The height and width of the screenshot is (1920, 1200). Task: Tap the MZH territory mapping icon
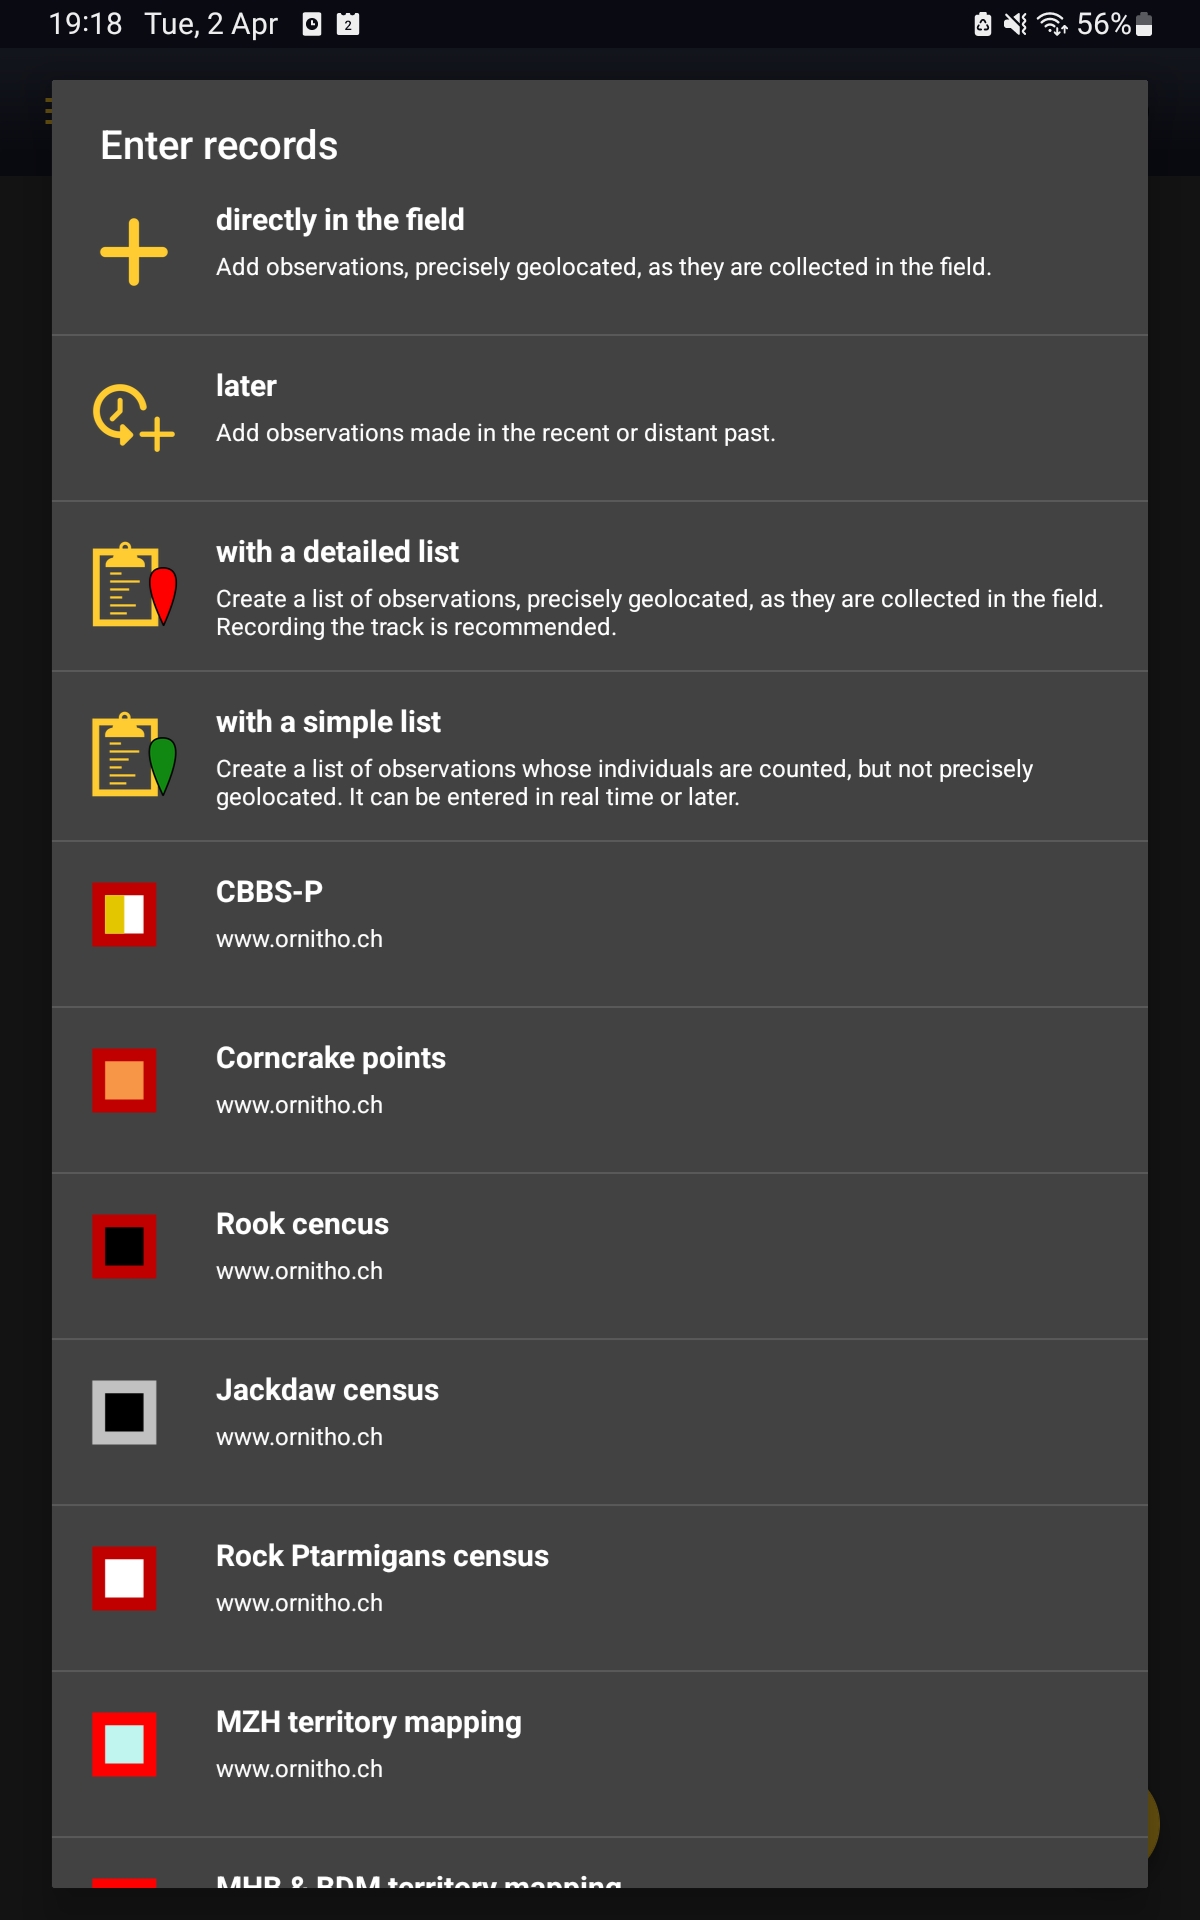(x=124, y=1744)
